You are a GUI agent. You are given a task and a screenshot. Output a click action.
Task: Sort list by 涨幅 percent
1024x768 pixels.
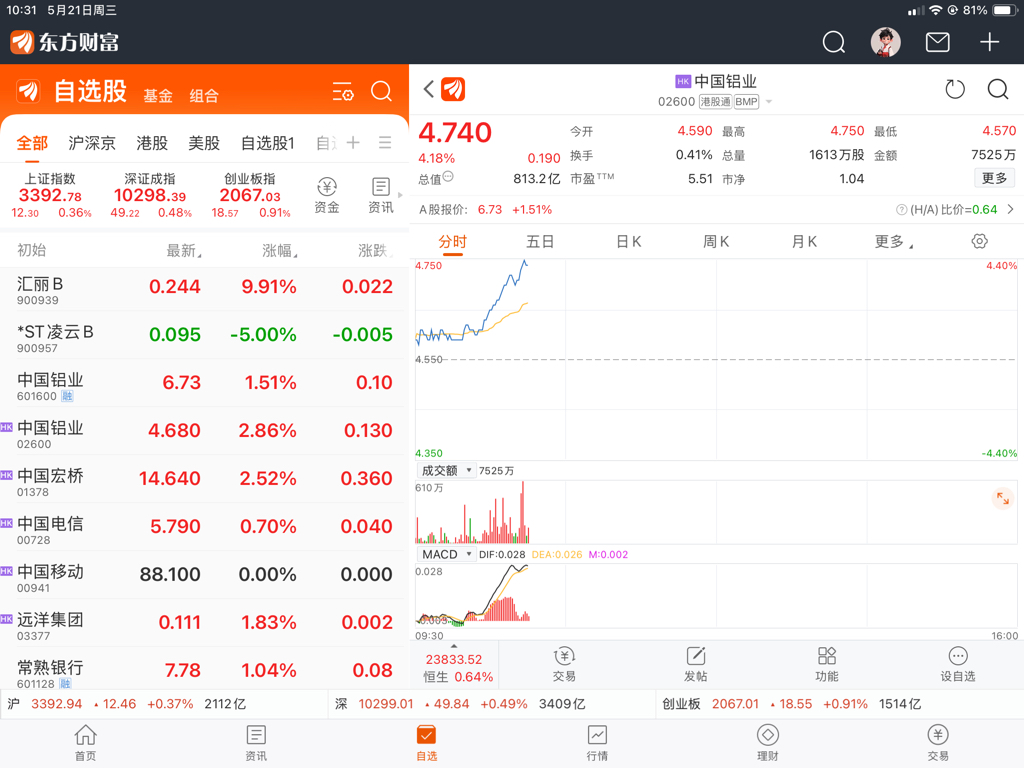[280, 250]
